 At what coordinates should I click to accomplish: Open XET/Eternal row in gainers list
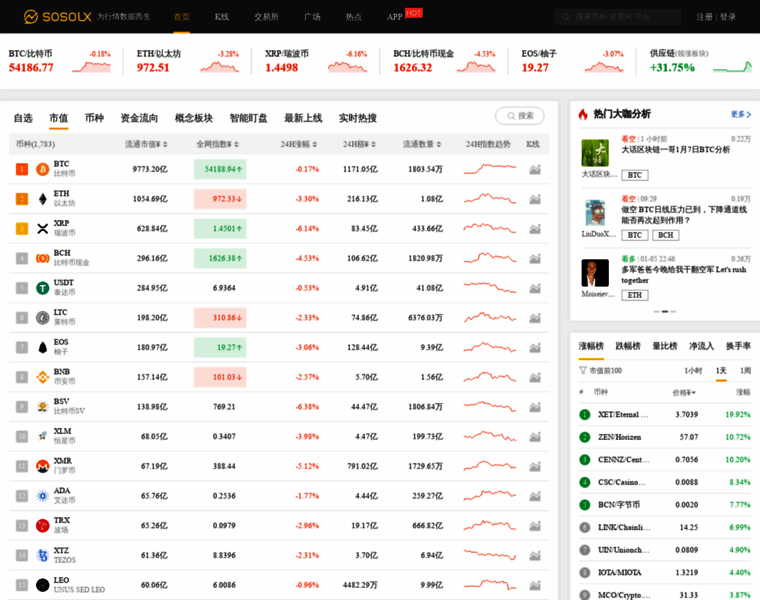coord(665,415)
